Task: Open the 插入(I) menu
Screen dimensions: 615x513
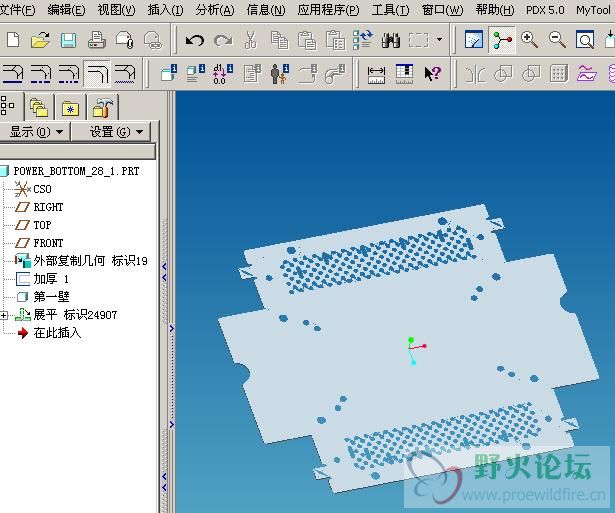Action: coord(165,9)
